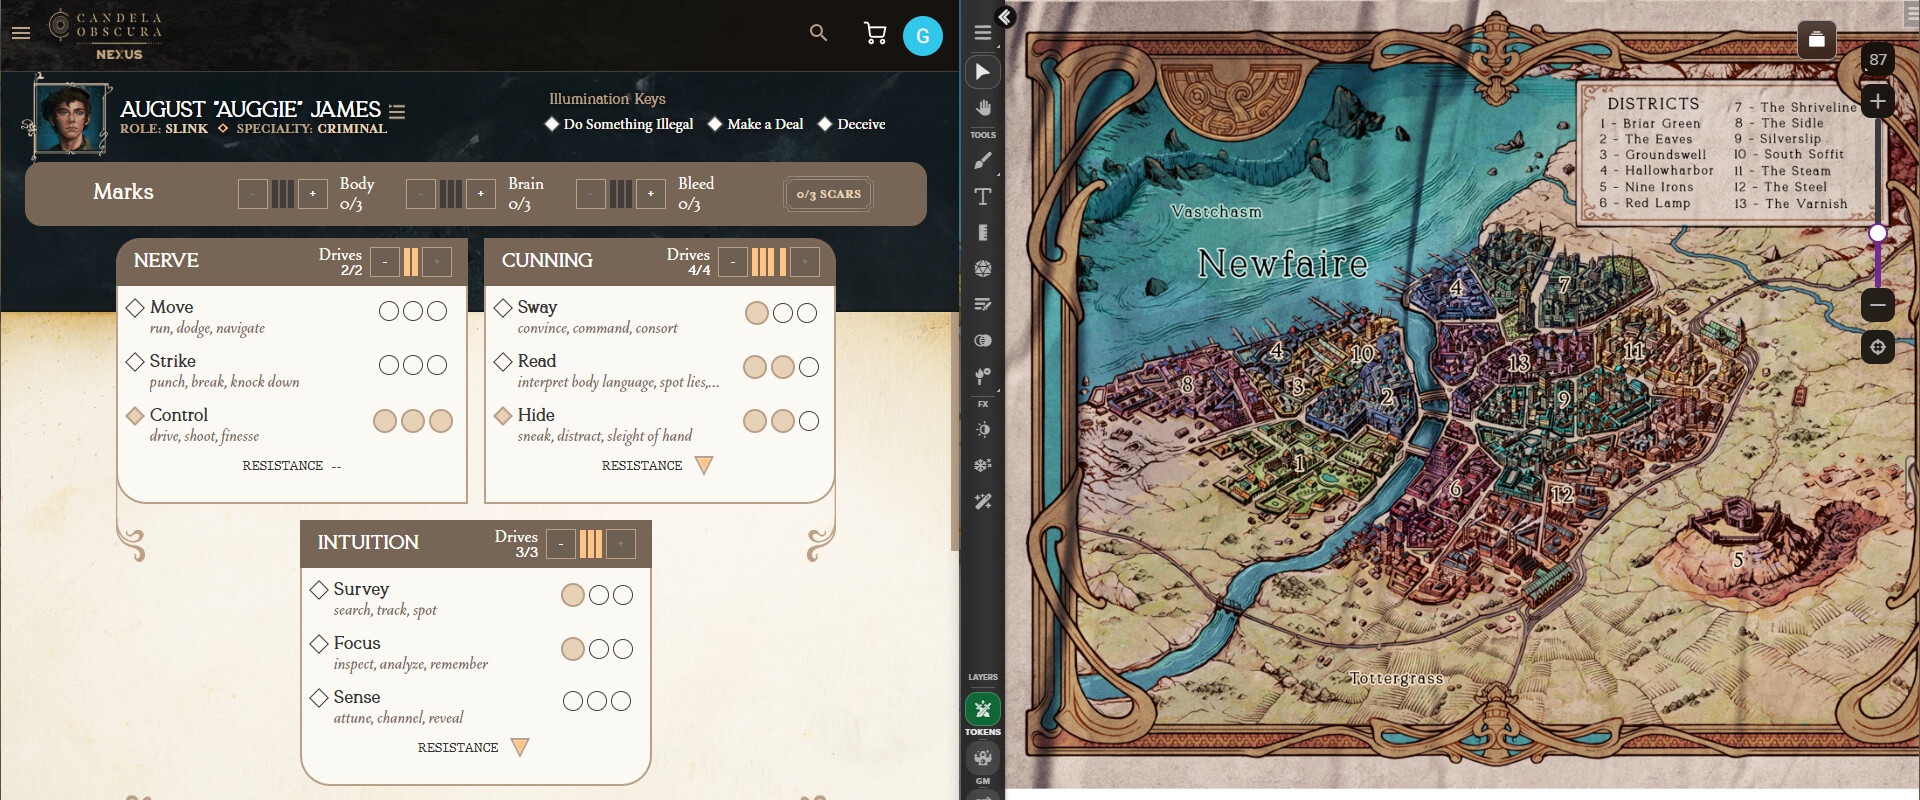Select the darkness reveal tool
Image resolution: width=1920 pixels, height=800 pixels.
pos(983,340)
